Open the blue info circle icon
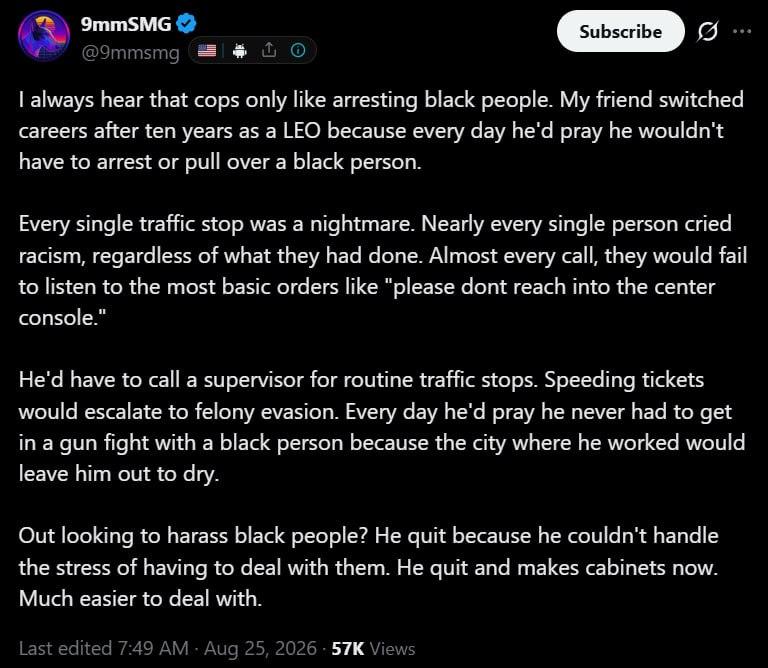The height and width of the screenshot is (668, 768). pos(298,50)
